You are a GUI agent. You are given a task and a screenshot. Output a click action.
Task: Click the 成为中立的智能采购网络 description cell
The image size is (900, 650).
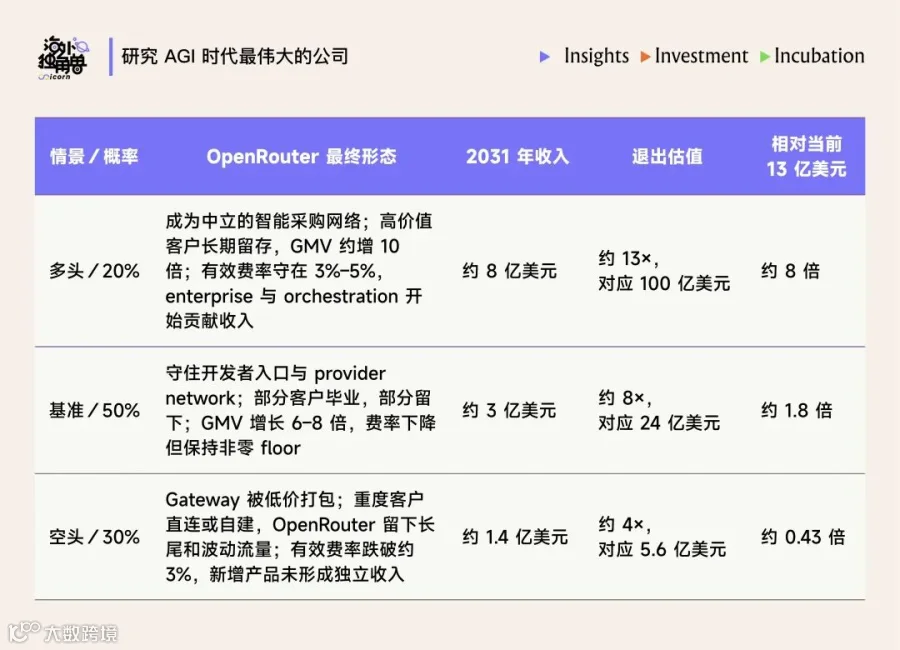coord(299,270)
